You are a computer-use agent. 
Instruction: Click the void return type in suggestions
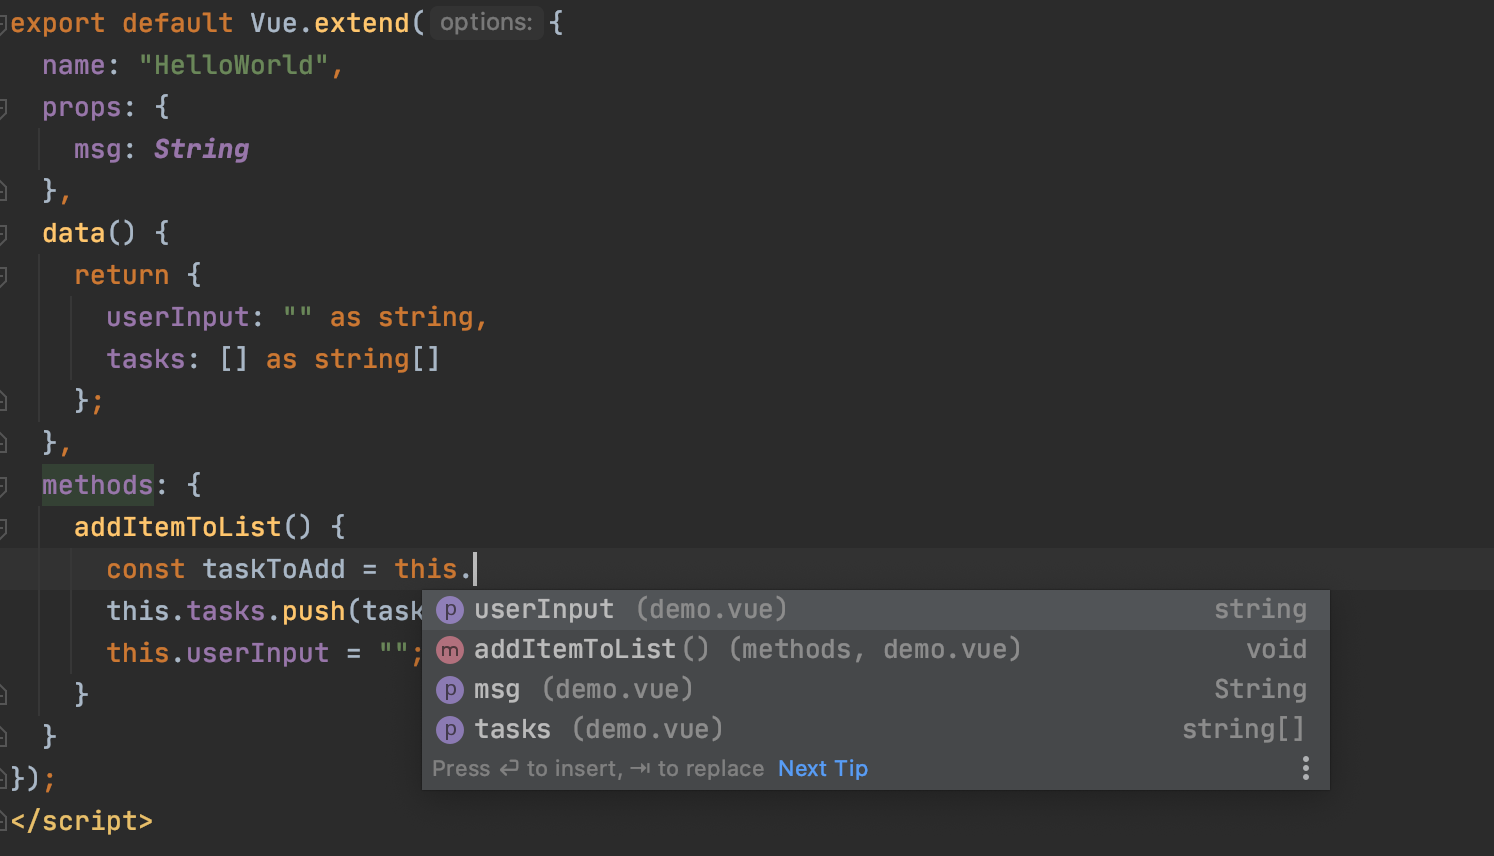(1276, 649)
